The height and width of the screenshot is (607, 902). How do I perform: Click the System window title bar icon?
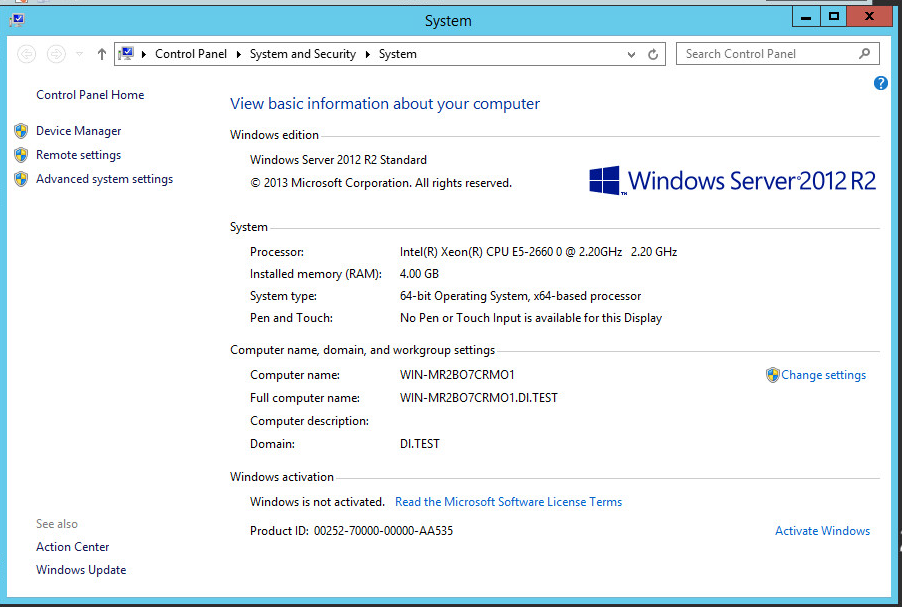click(17, 20)
